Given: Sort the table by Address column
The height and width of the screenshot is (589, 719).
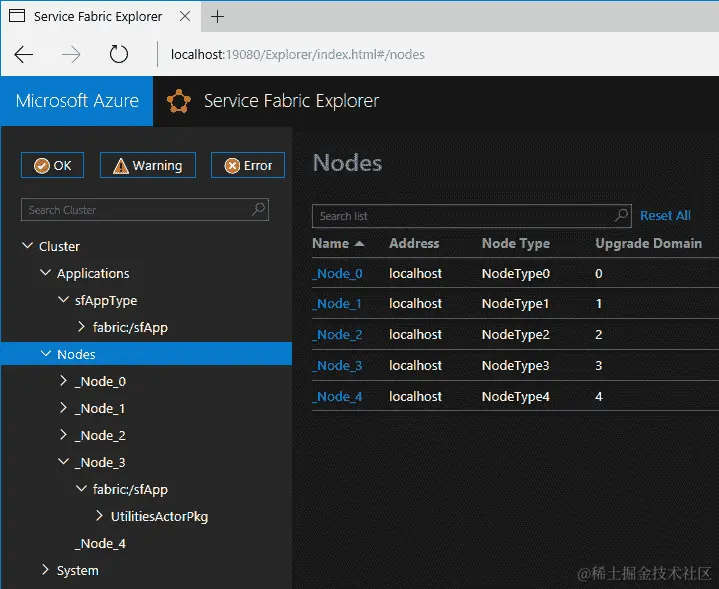Looking at the screenshot, I should 414,243.
